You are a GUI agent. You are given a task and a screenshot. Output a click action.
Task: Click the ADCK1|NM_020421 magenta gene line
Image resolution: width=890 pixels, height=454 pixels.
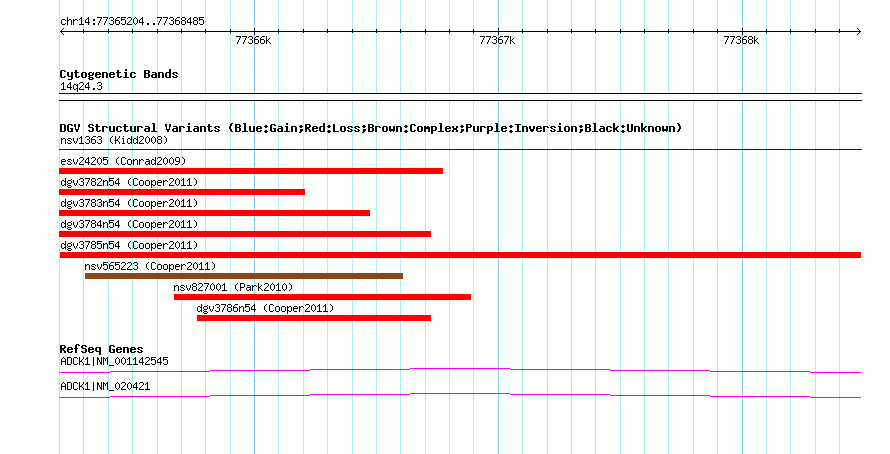[460, 396]
